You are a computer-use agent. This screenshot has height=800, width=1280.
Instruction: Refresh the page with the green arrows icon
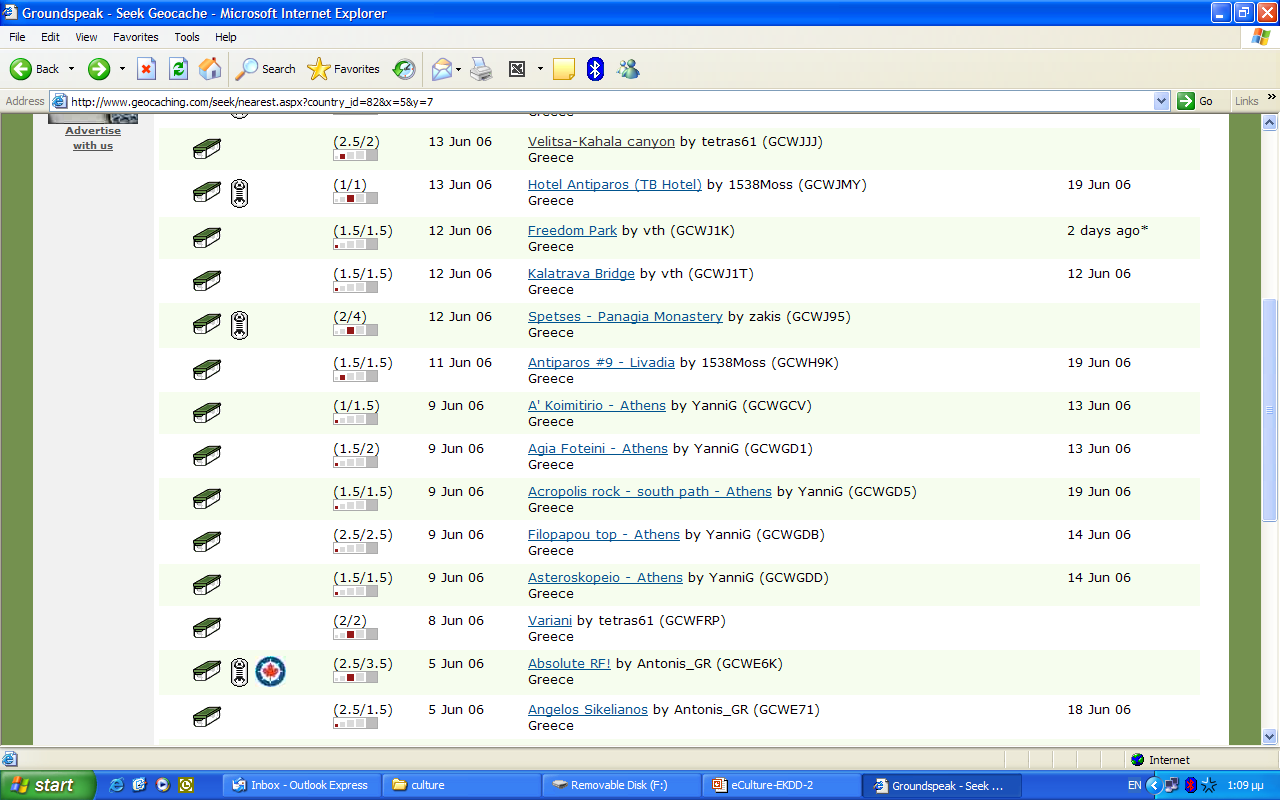pyautogui.click(x=178, y=69)
